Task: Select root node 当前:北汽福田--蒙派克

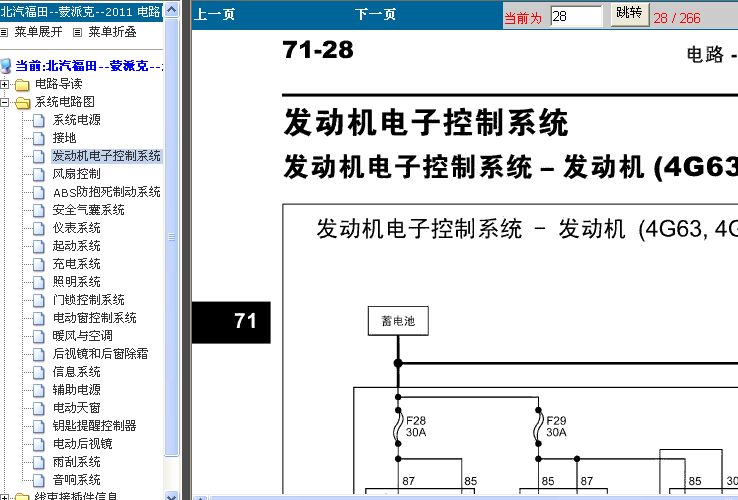Action: click(89, 65)
